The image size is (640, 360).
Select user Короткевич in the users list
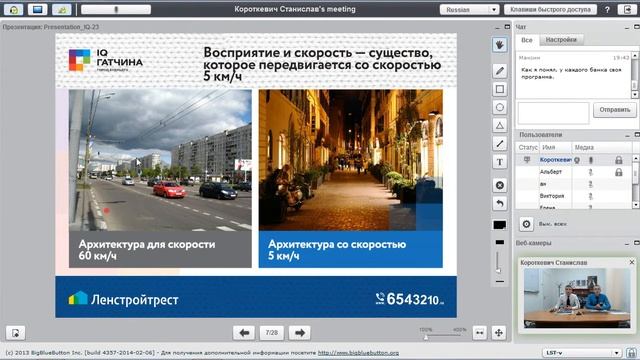(x=555, y=160)
